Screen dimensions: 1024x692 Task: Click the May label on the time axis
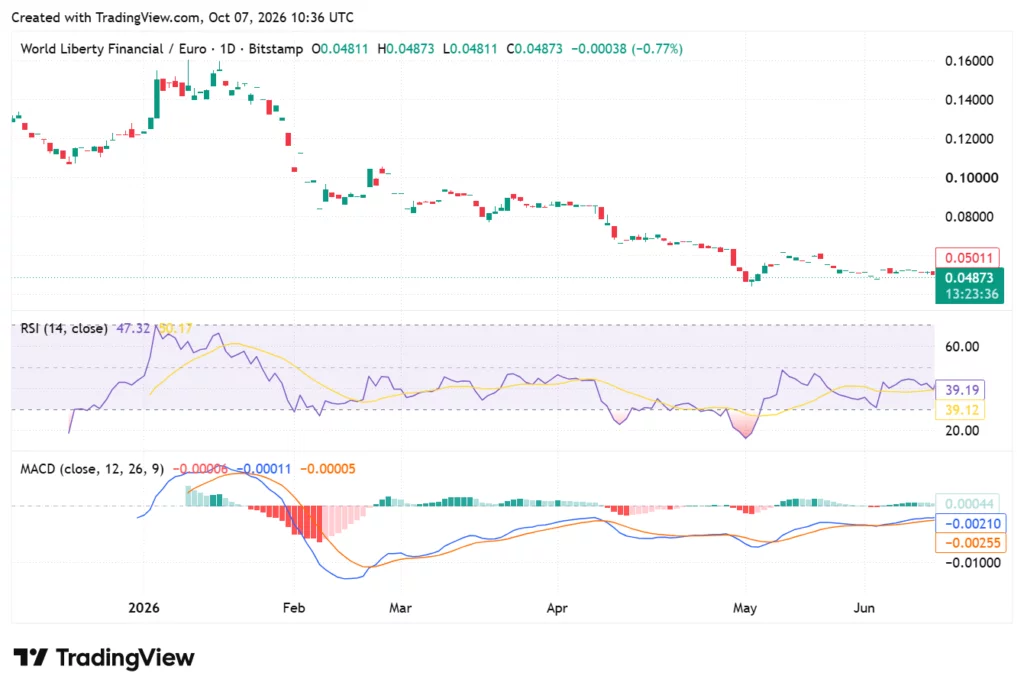(x=744, y=608)
